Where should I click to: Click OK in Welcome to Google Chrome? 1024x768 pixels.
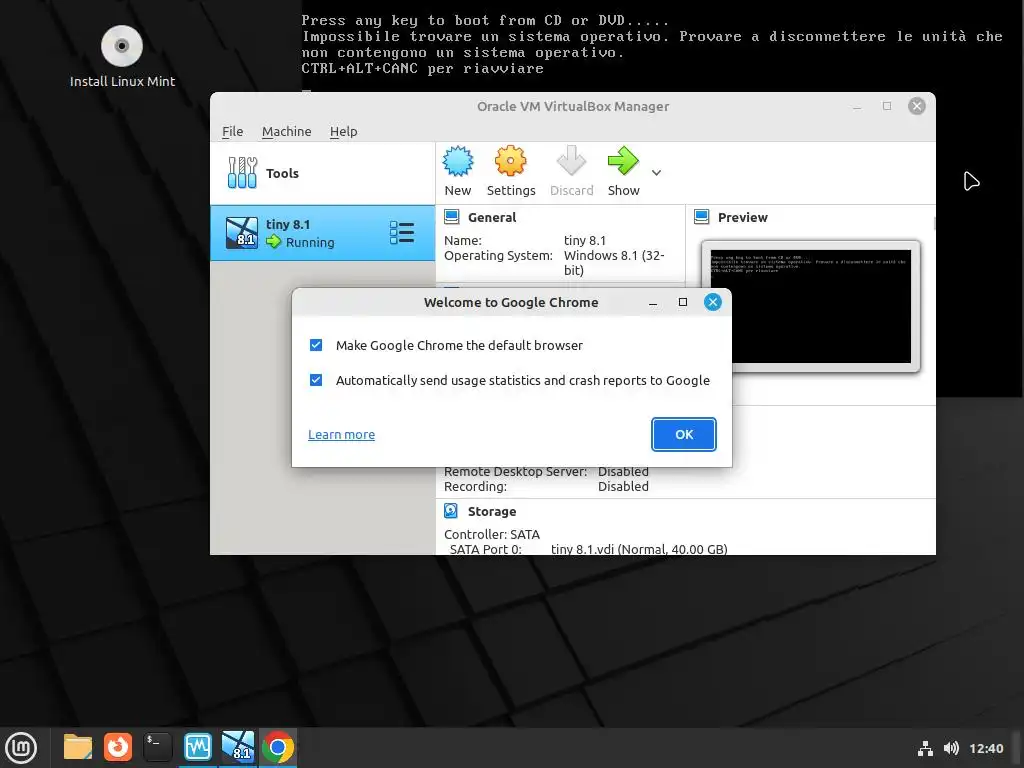pos(684,434)
